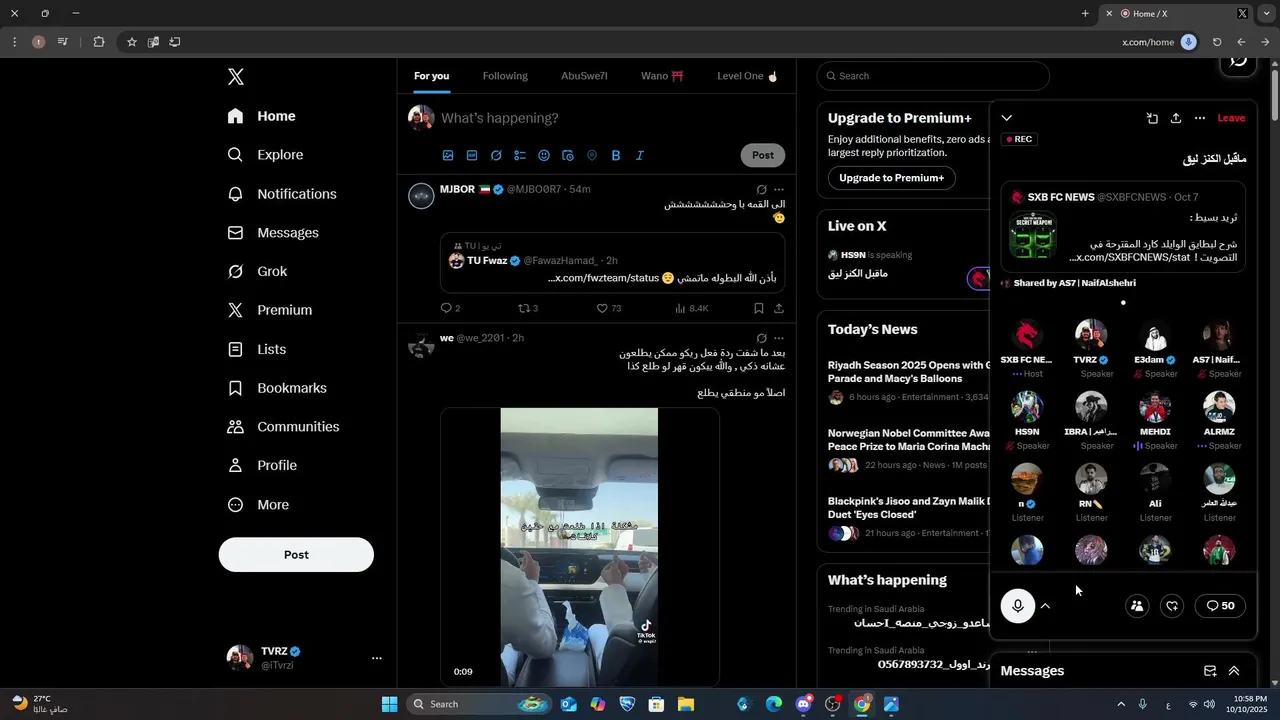The width and height of the screenshot is (1280, 720).
Task: Expand microphone options arrow in Space
Action: (x=1045, y=606)
